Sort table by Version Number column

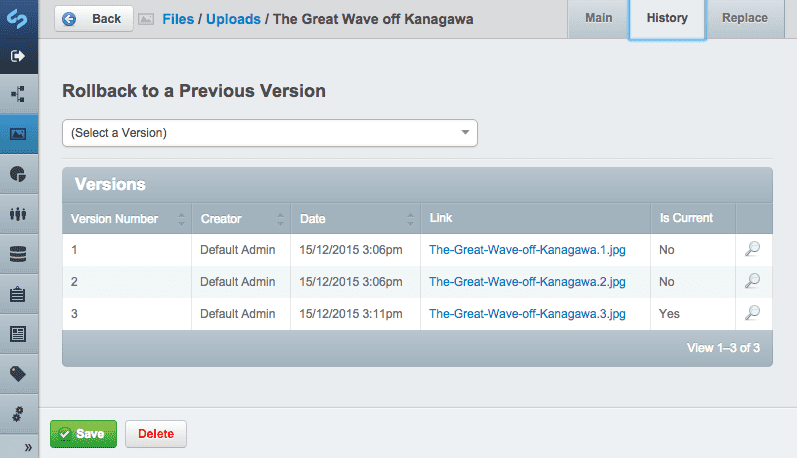tap(127, 219)
